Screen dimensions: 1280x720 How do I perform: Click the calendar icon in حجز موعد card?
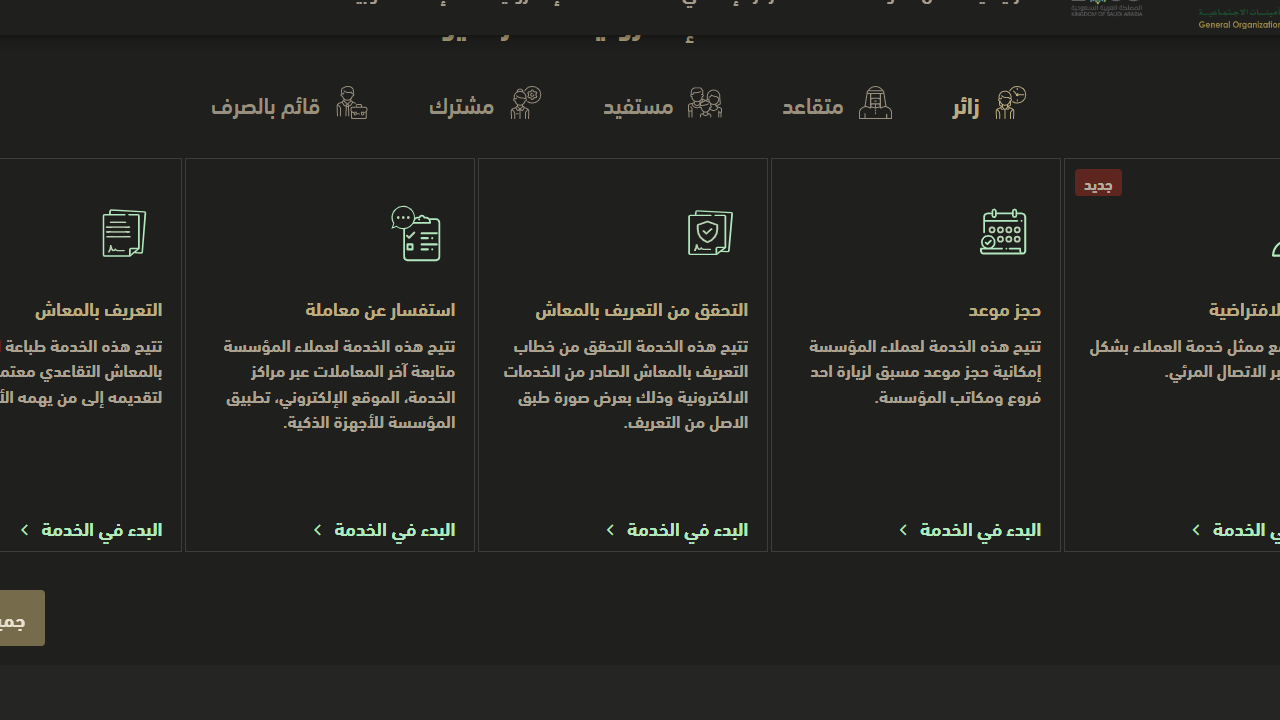(1003, 232)
